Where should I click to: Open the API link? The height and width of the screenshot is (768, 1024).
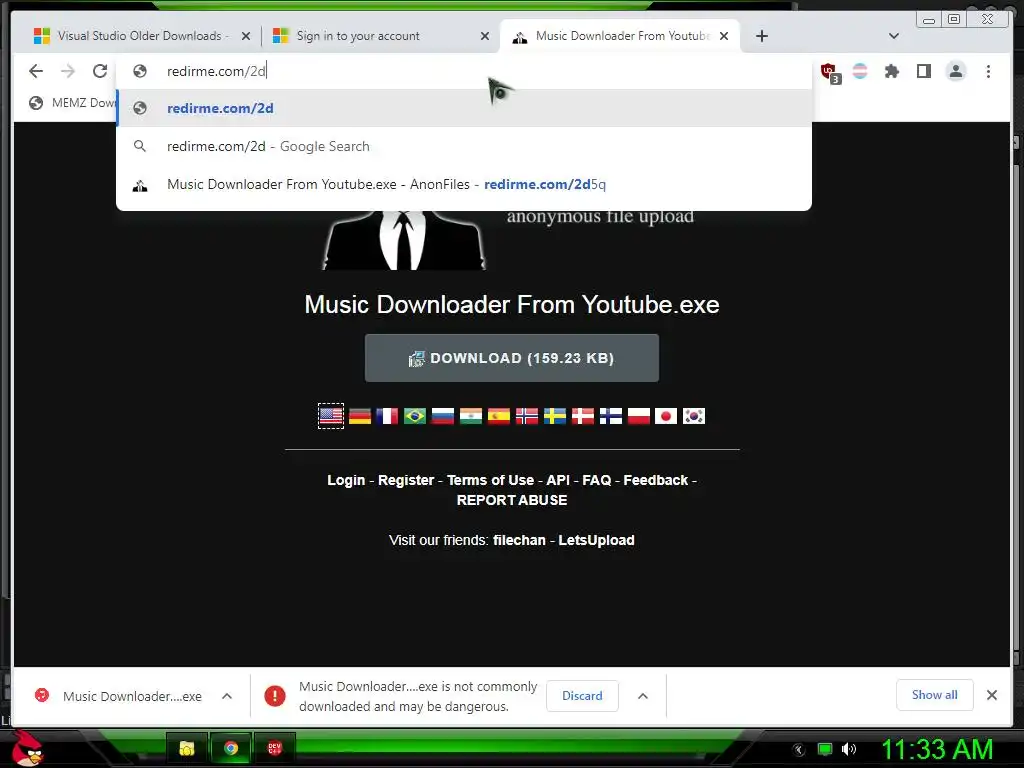558,480
